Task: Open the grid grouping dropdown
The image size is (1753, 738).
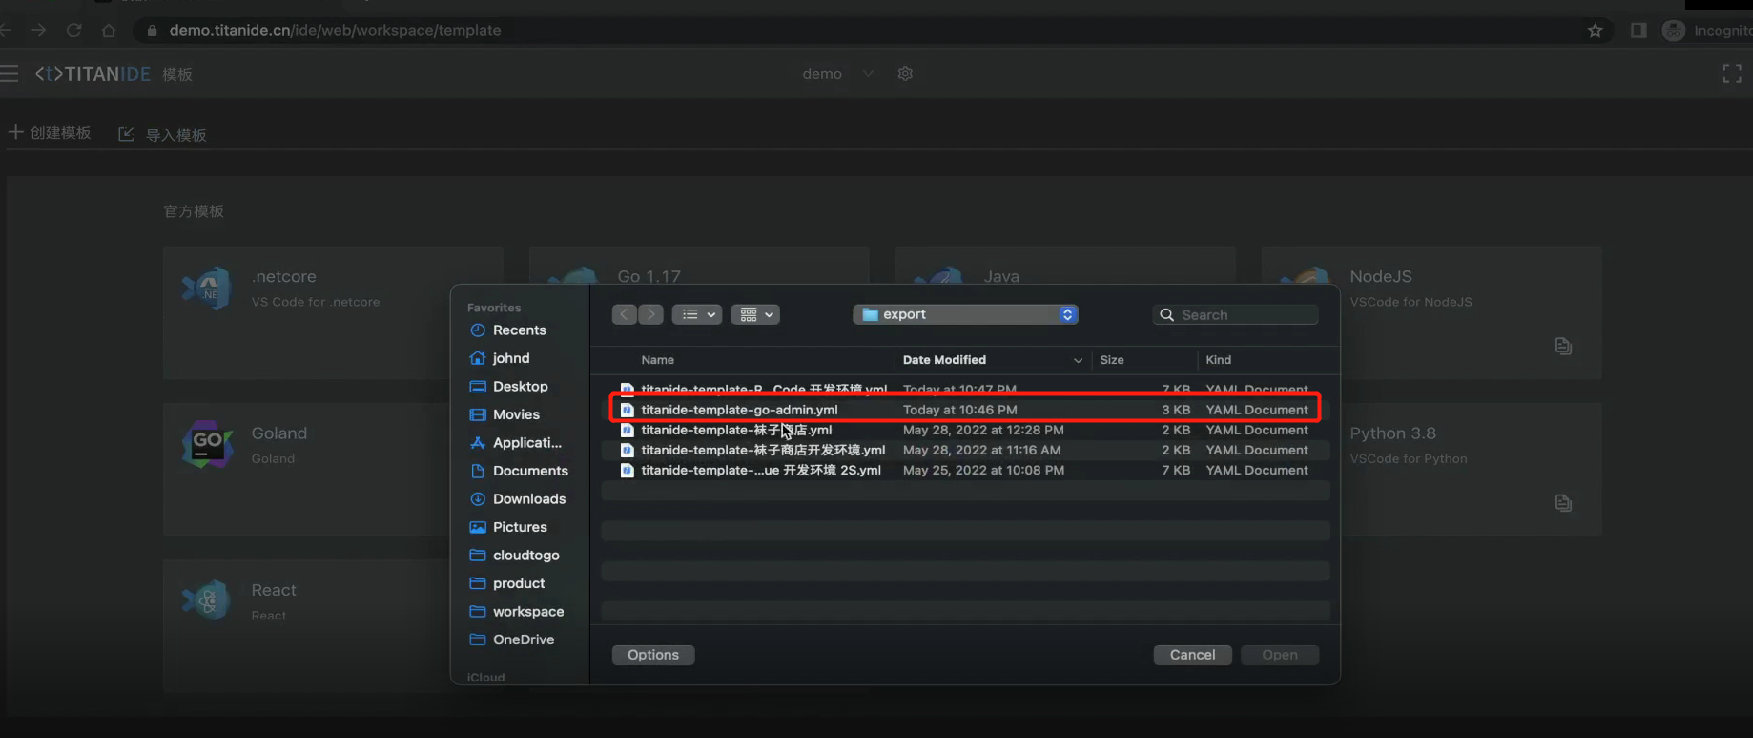Action: (755, 315)
